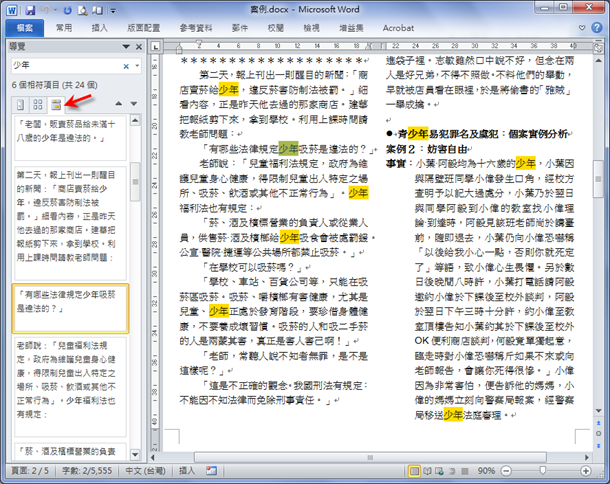
Task: Click the open book icon in Quick Access Toolbar
Action: click(97, 11)
